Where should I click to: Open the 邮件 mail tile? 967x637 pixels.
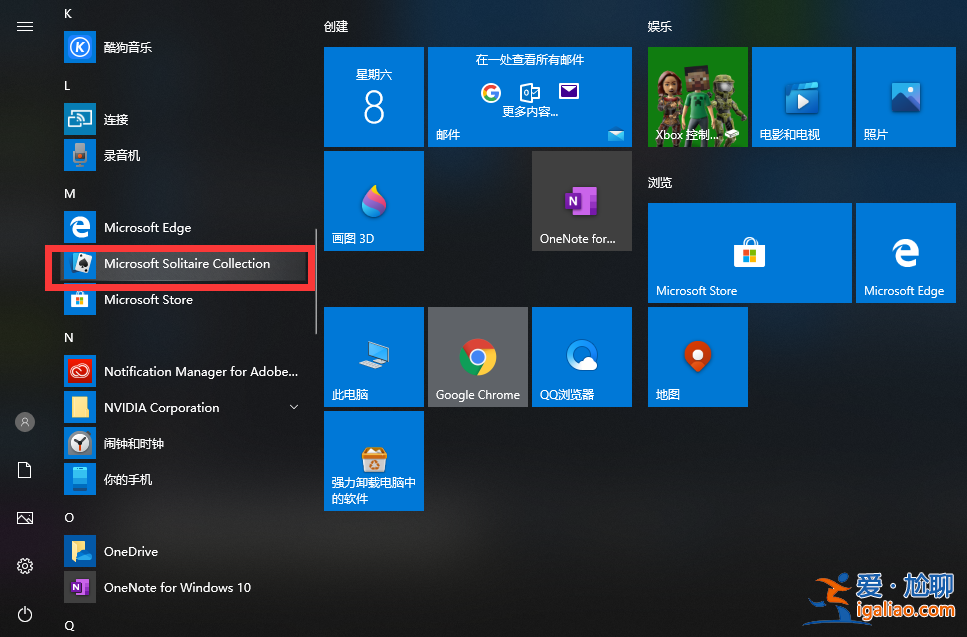point(529,97)
